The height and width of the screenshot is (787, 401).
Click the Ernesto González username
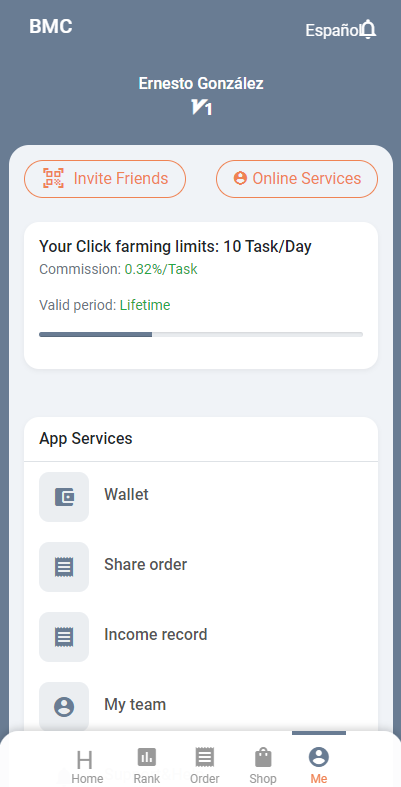click(201, 83)
